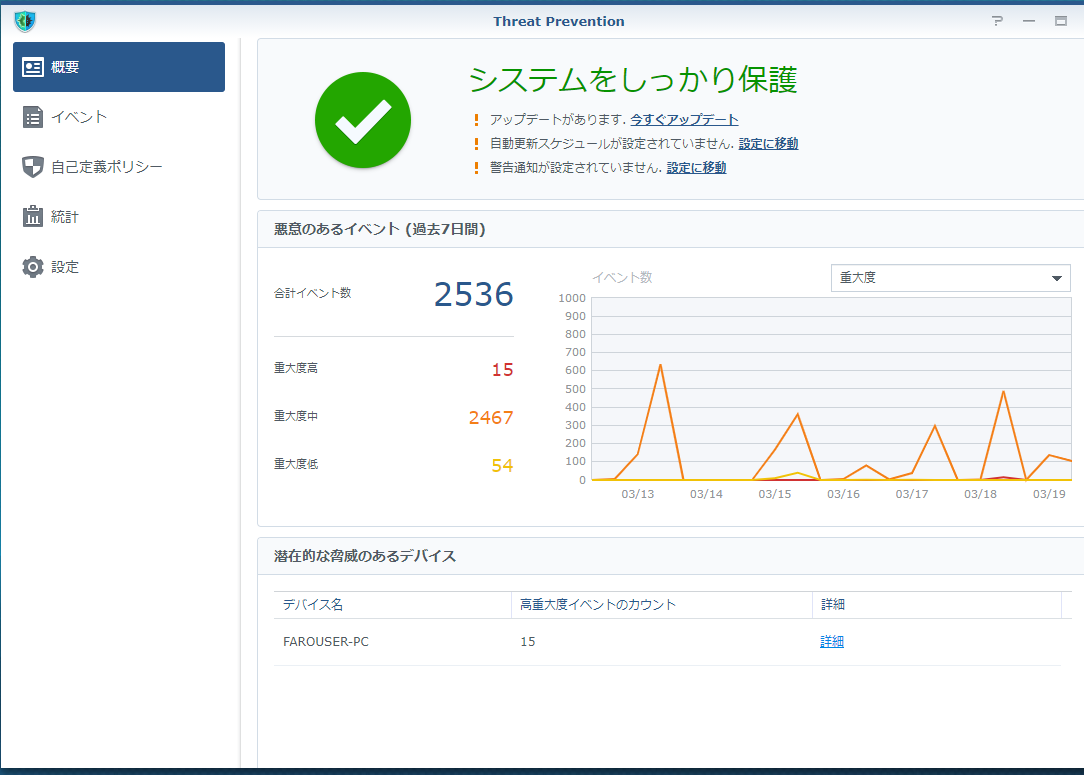Click the Threat Prevention shield app icon
The width and height of the screenshot is (1084, 775).
coord(25,21)
